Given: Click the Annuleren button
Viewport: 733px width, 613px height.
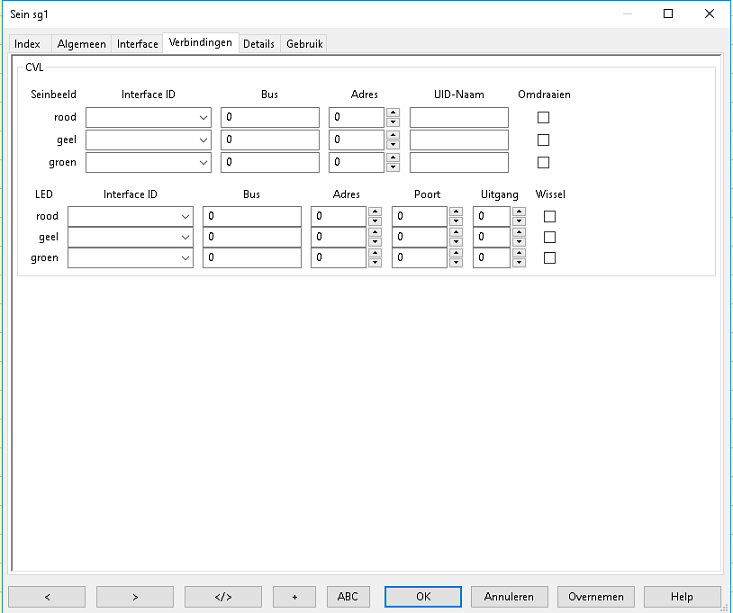Looking at the screenshot, I should coord(509,597).
